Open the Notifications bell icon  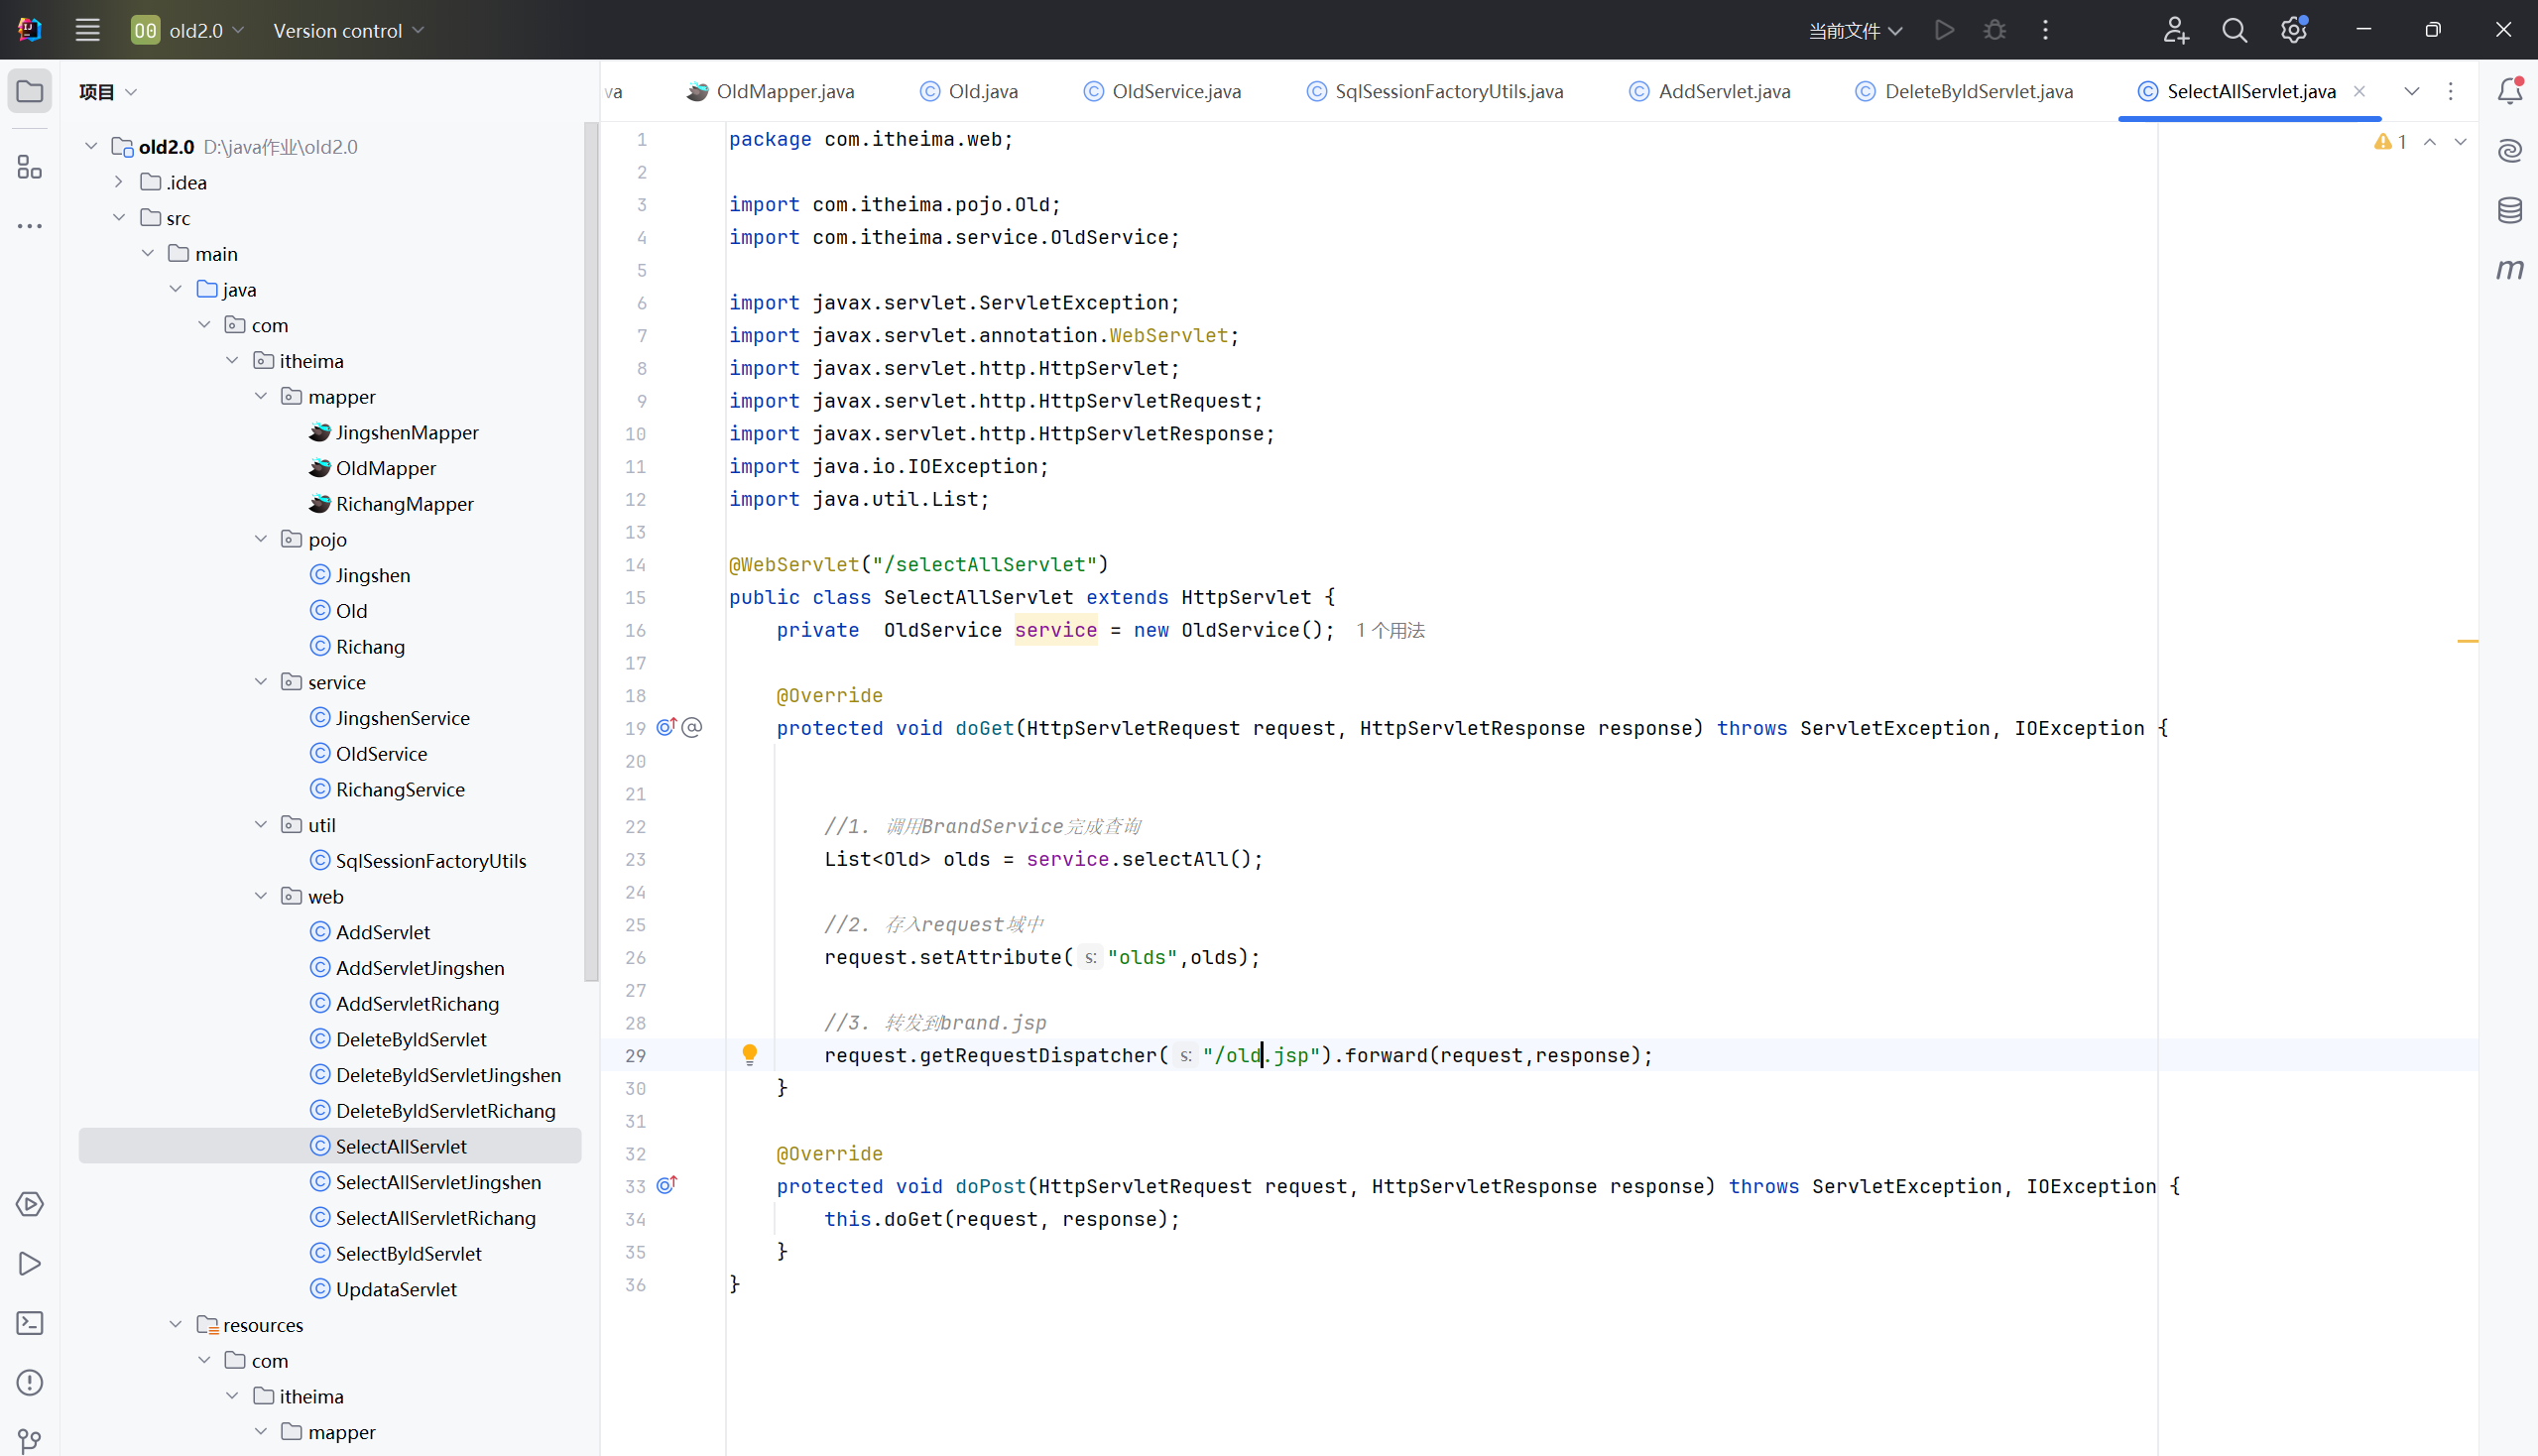click(2510, 91)
